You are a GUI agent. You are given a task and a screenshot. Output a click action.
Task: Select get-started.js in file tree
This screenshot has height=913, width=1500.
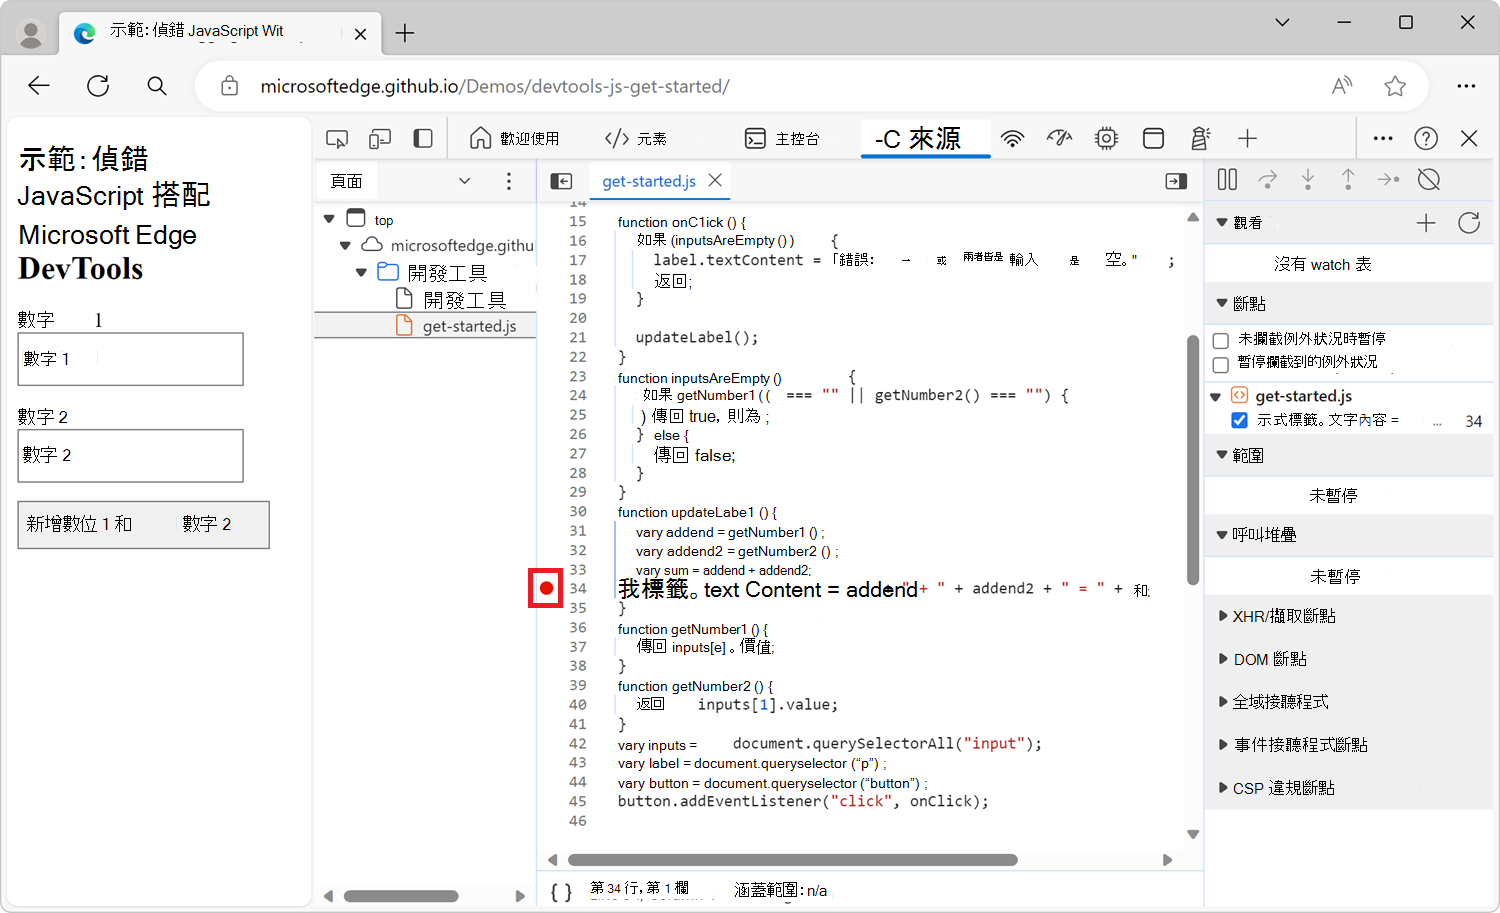tap(469, 326)
